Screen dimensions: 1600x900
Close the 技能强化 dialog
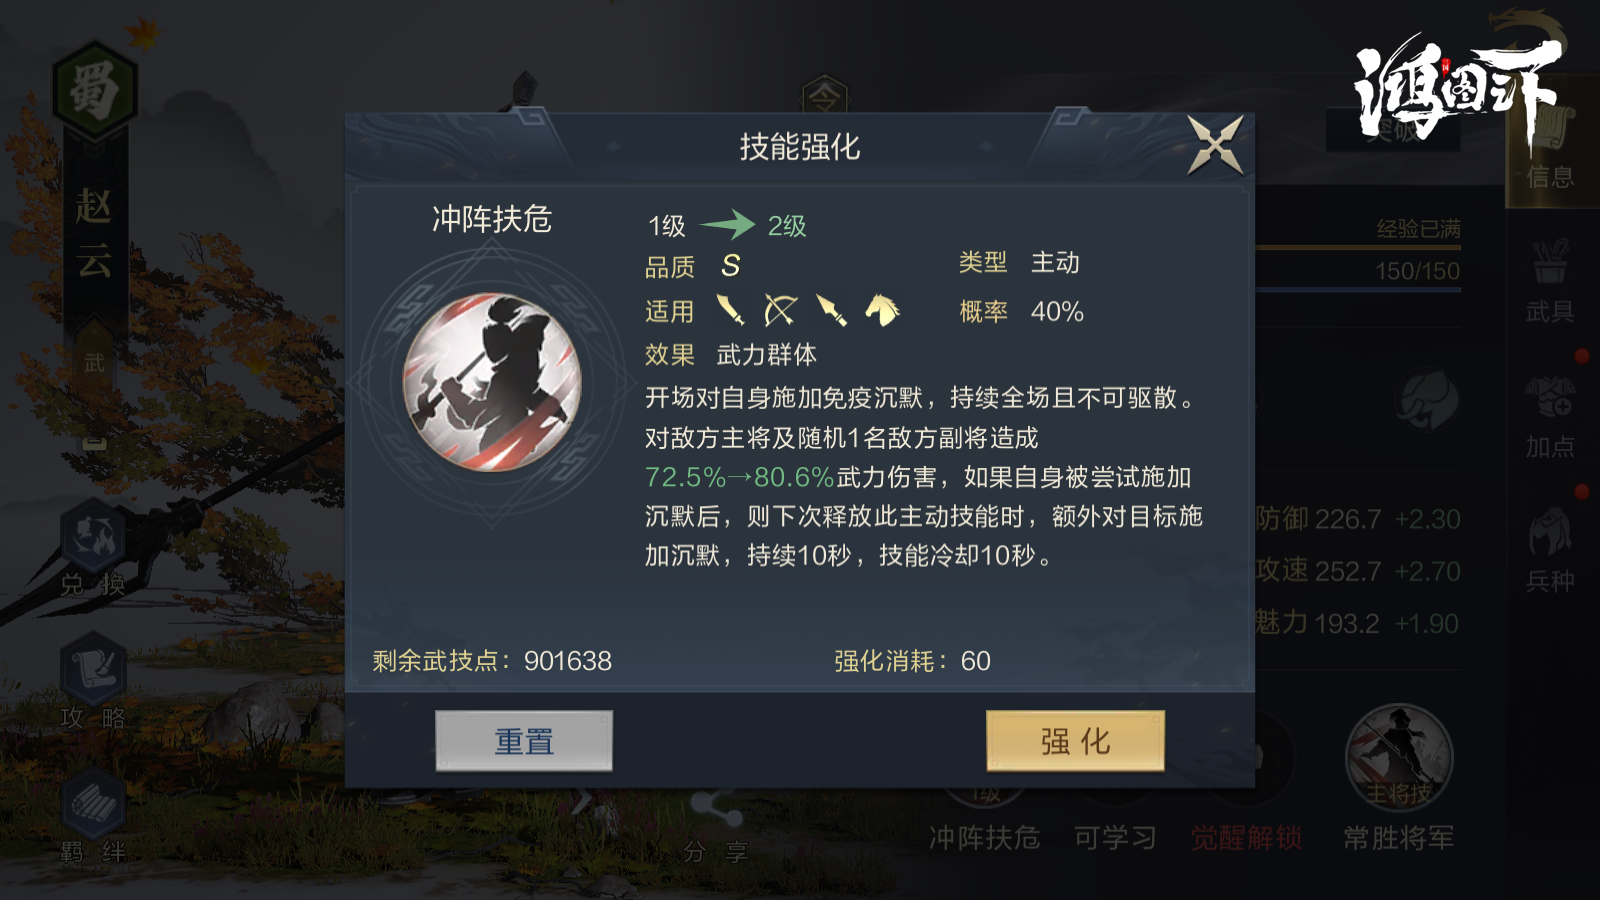click(1215, 146)
